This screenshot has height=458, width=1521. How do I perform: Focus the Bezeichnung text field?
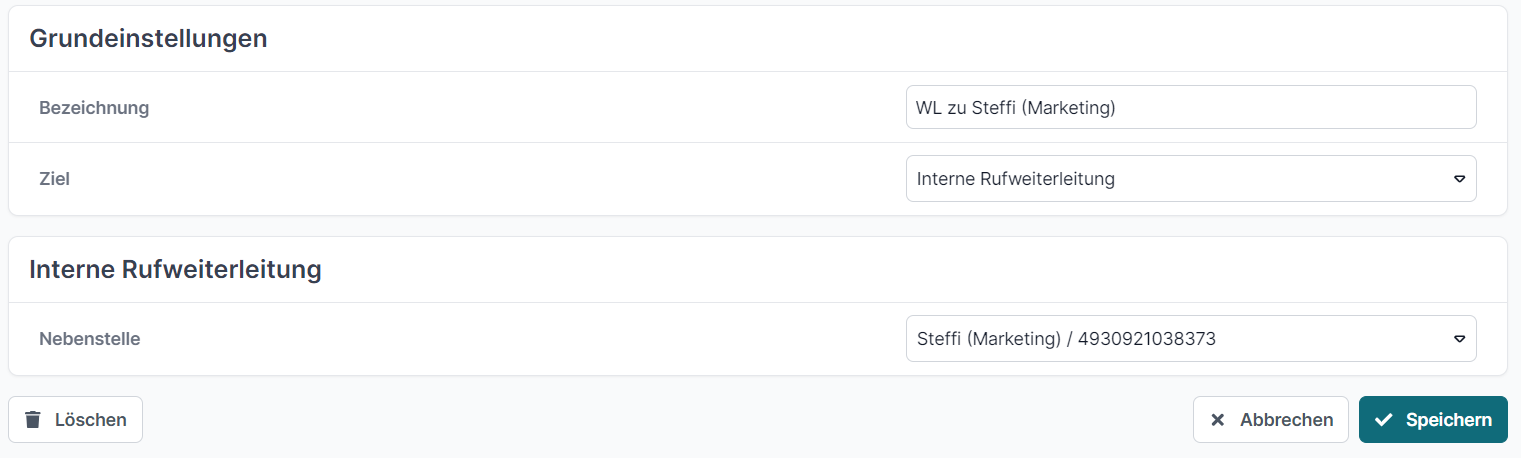point(1190,107)
